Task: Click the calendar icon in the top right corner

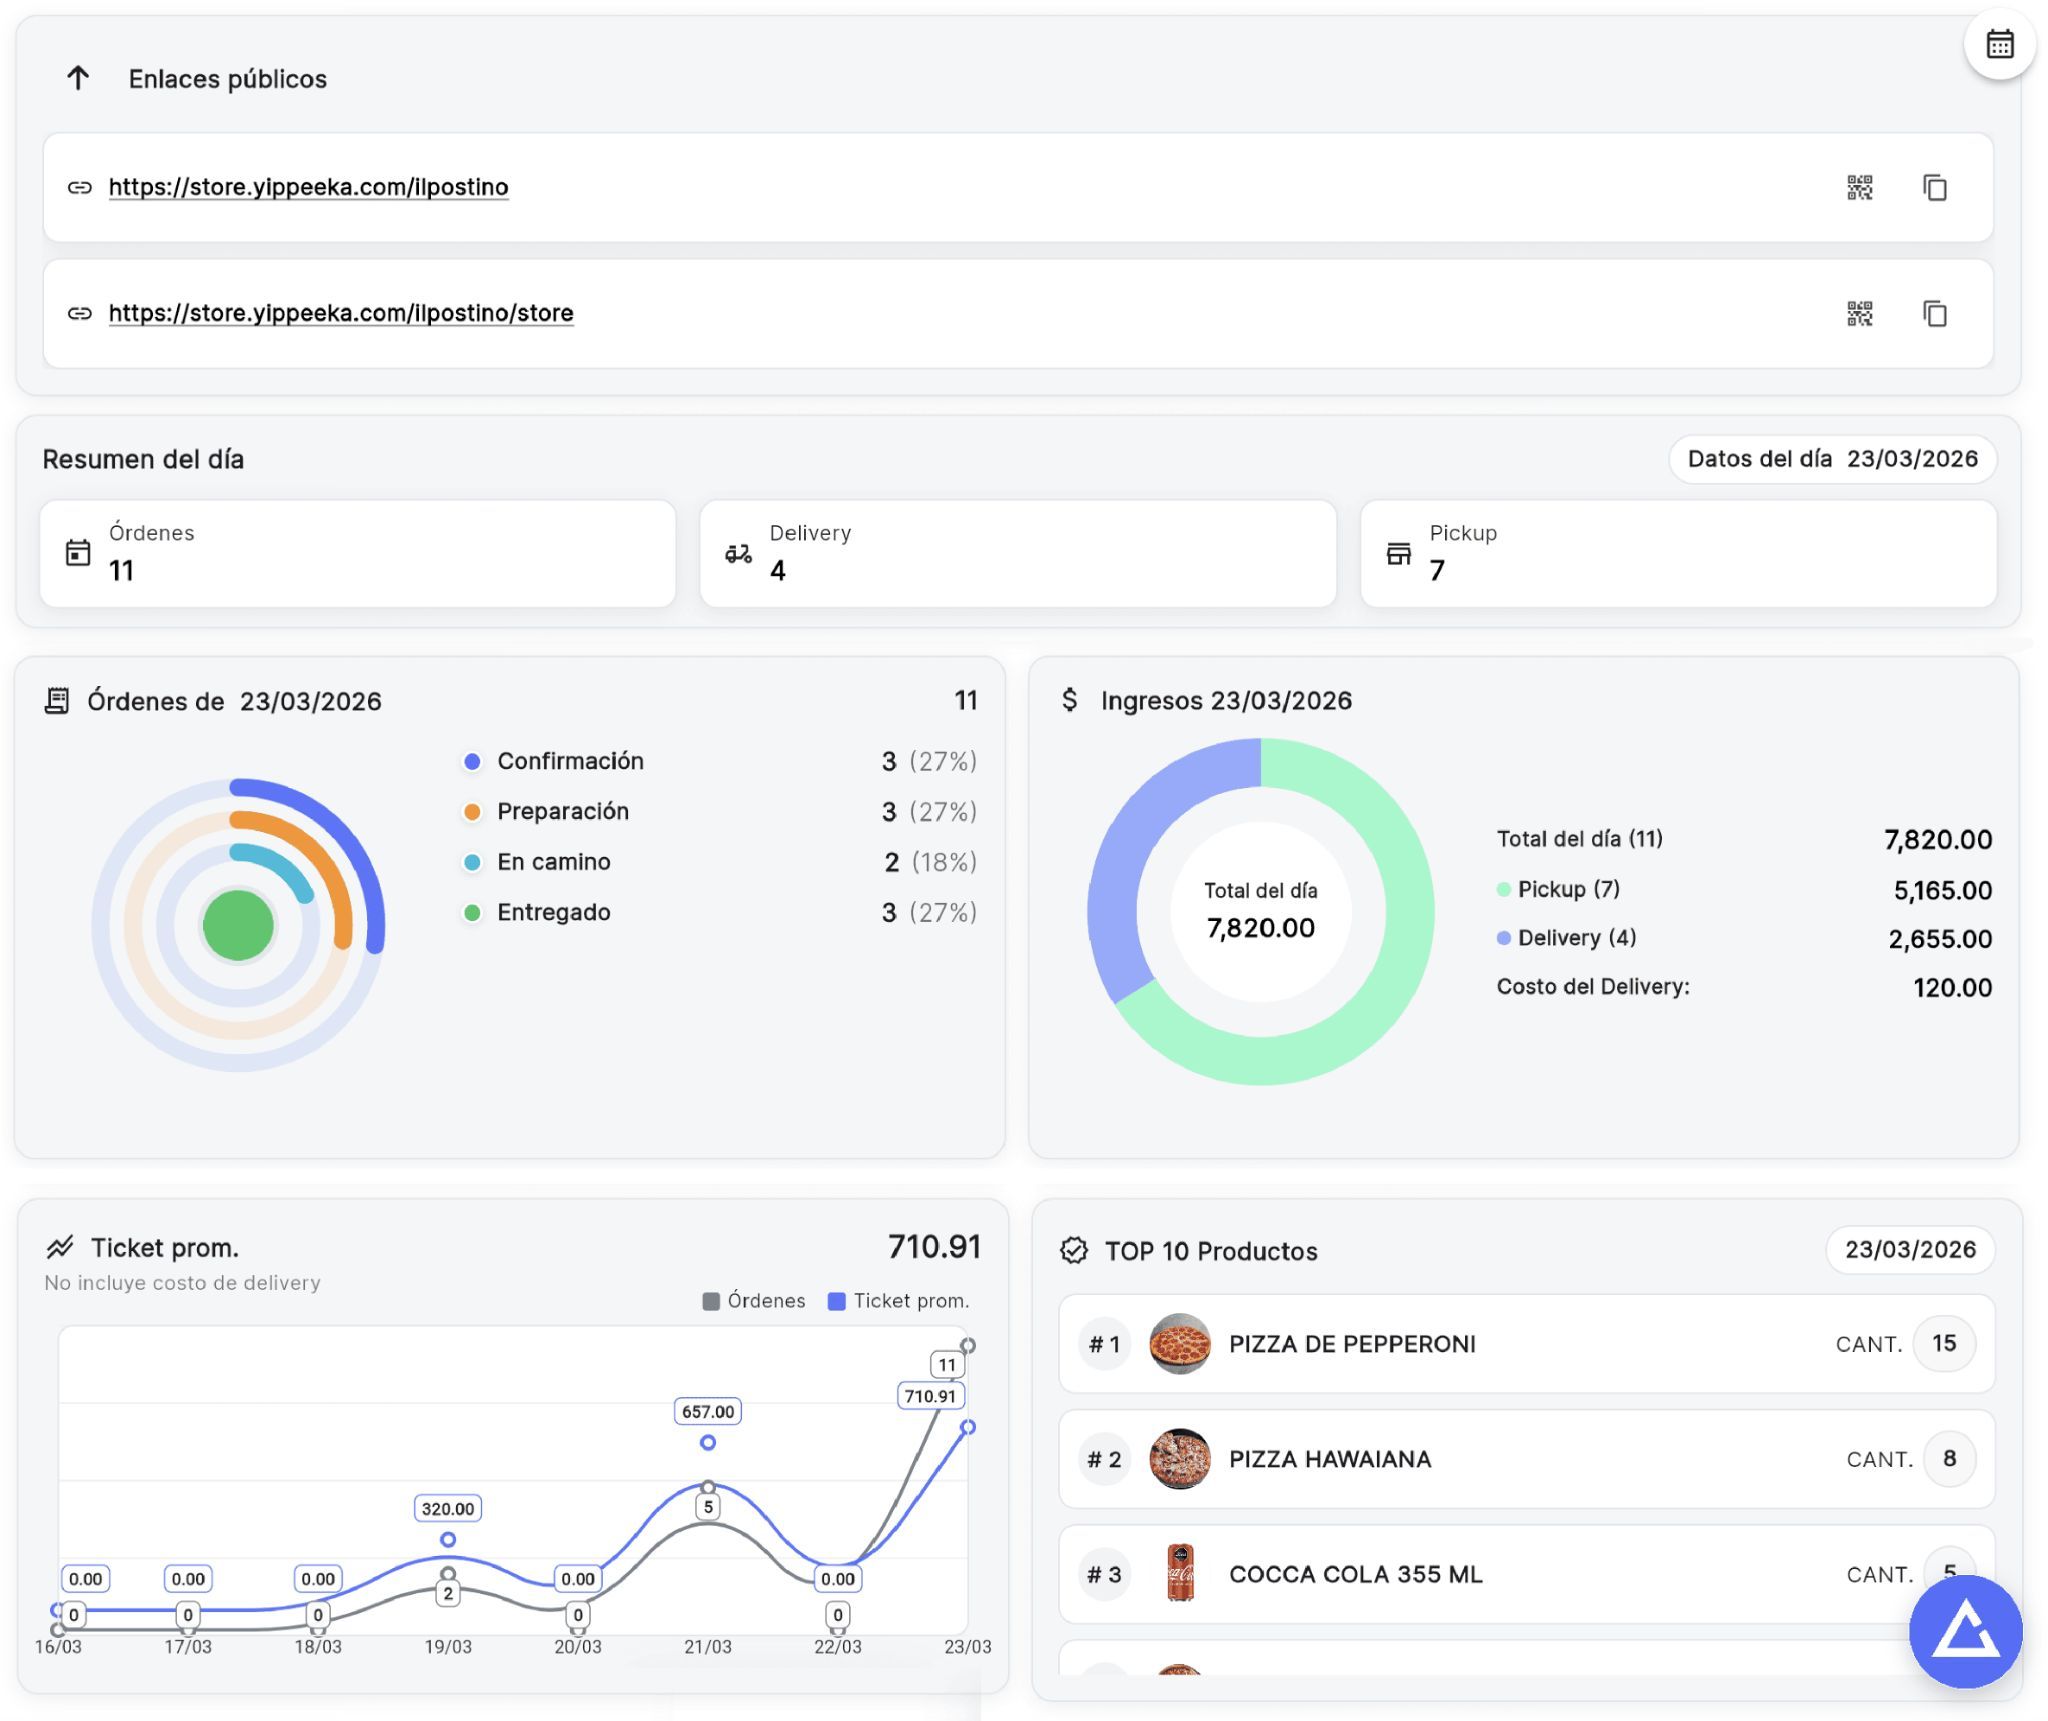Action: [x=1998, y=44]
